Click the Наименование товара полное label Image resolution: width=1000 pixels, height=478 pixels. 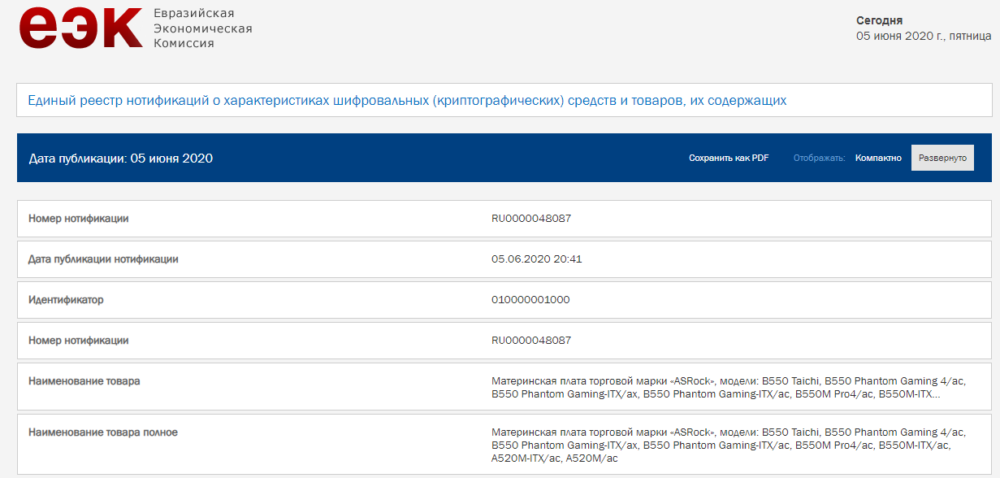click(x=103, y=432)
